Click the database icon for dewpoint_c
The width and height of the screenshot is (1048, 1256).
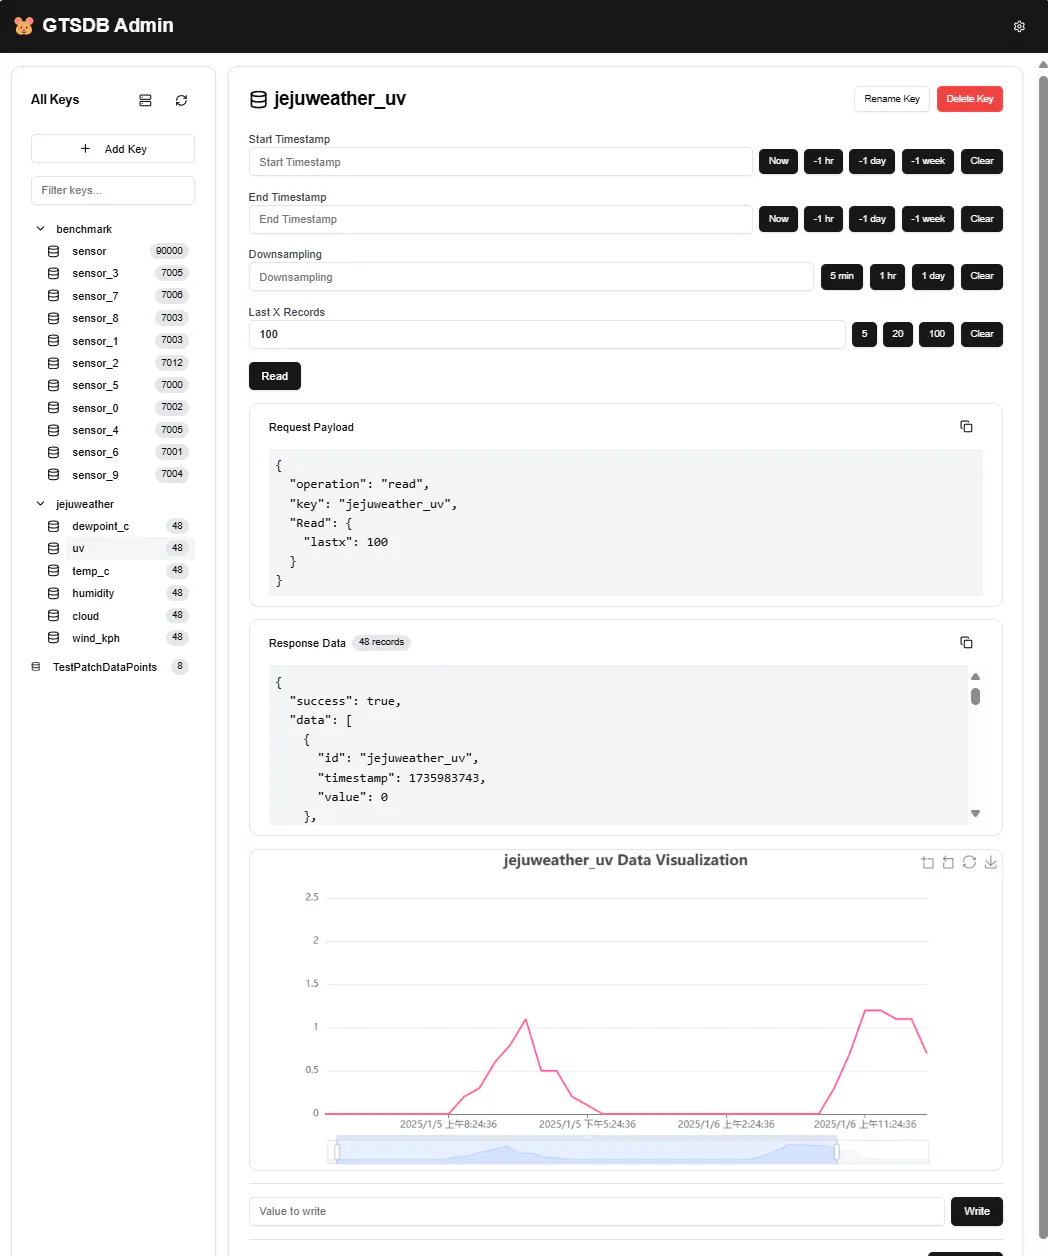point(54,526)
